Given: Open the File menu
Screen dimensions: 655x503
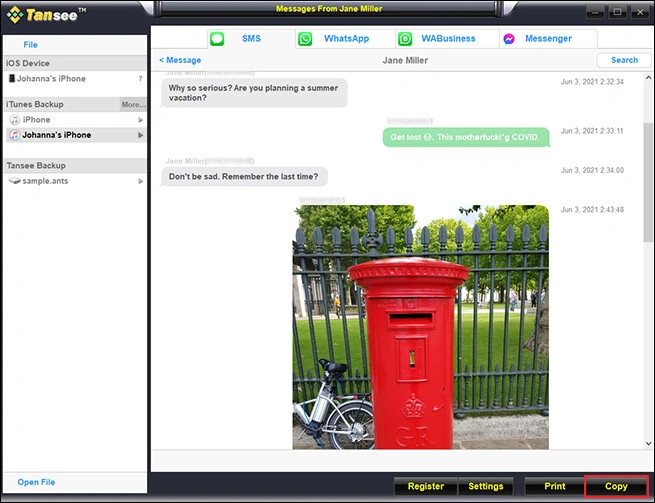Looking at the screenshot, I should click(30, 45).
